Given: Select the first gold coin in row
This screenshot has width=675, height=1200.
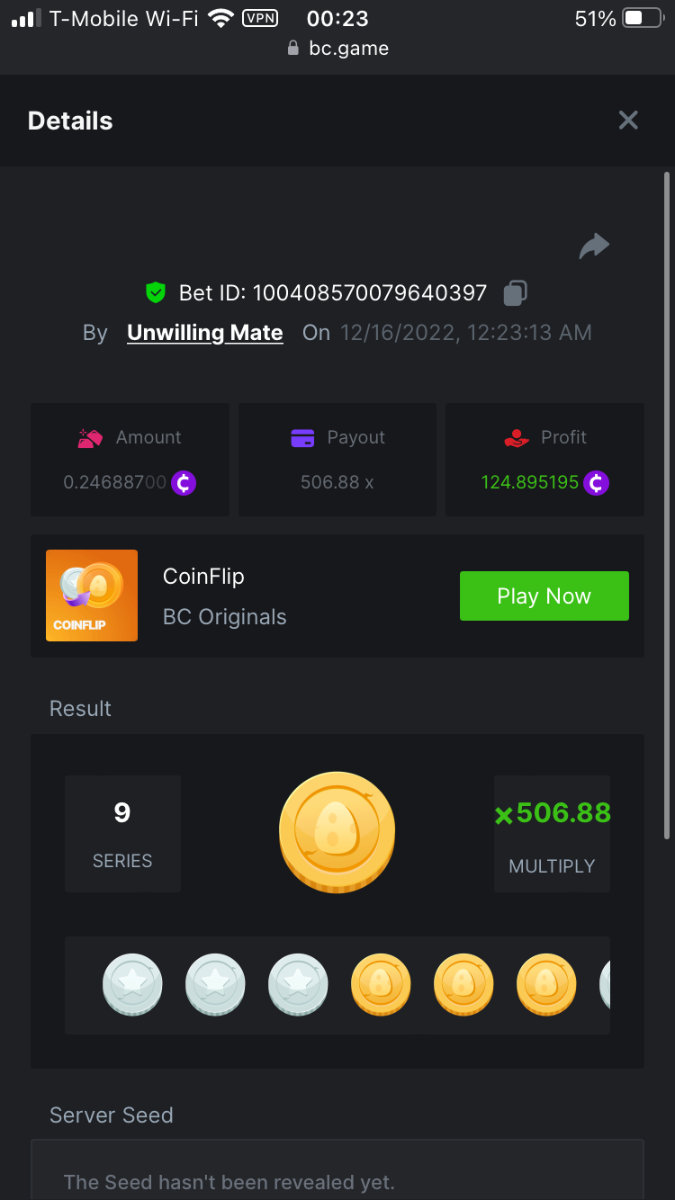Looking at the screenshot, I should click(381, 984).
